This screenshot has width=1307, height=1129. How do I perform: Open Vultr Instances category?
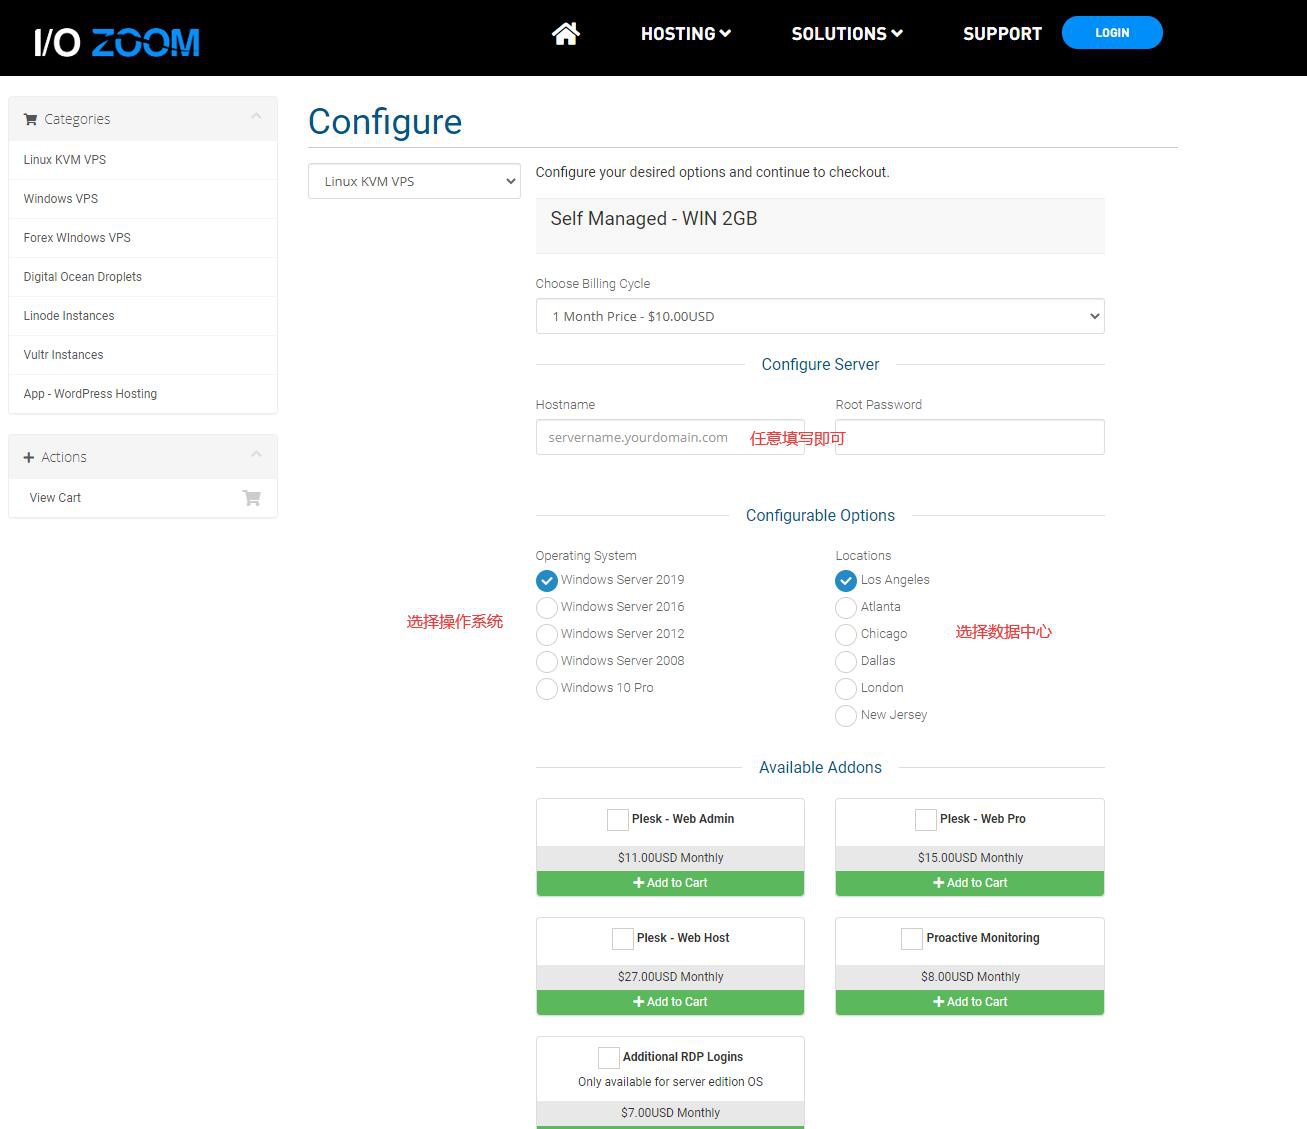(143, 355)
